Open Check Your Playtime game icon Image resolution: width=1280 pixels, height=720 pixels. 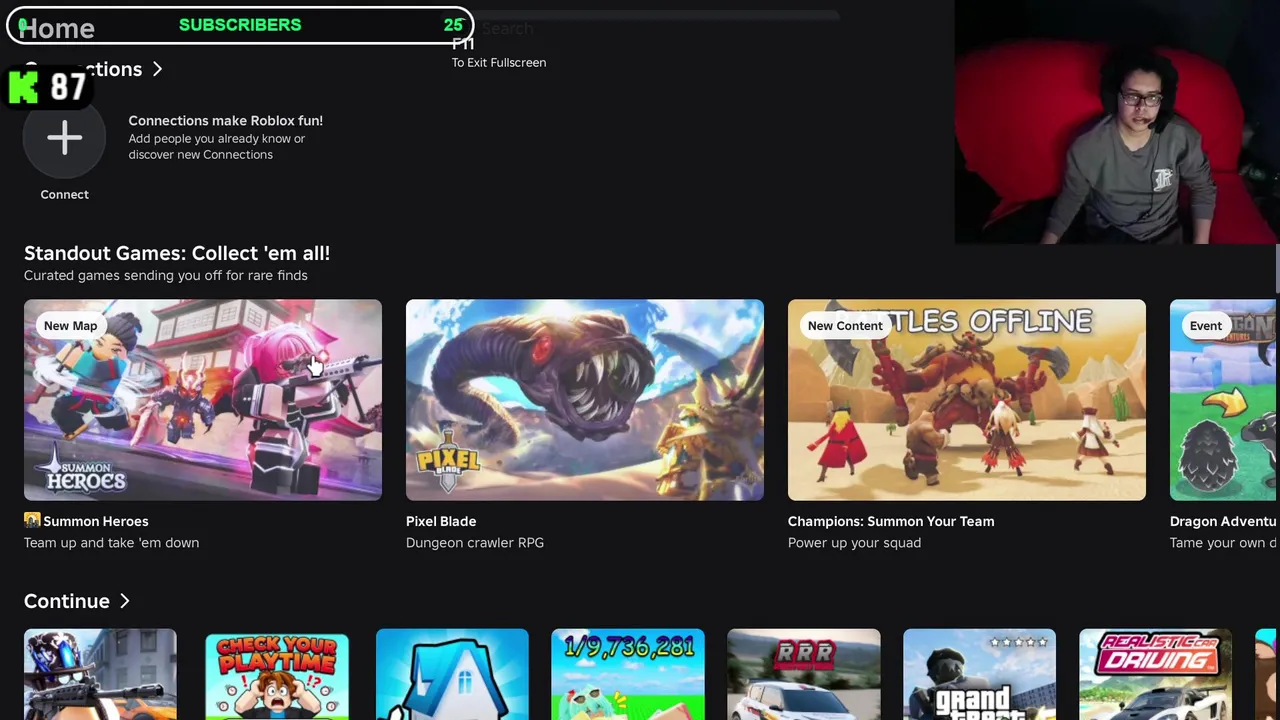277,675
